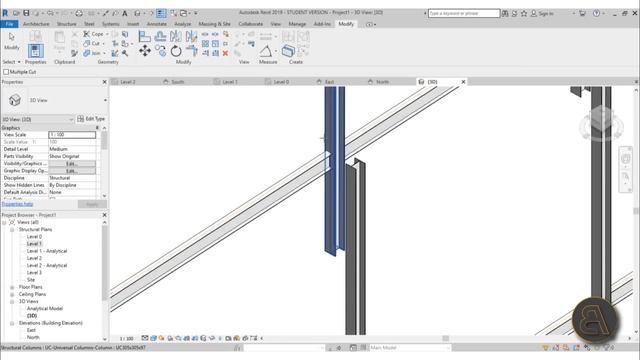The image size is (640, 360).
Task: Choose Mirror - Draw Axis tool
Action: click(191, 36)
